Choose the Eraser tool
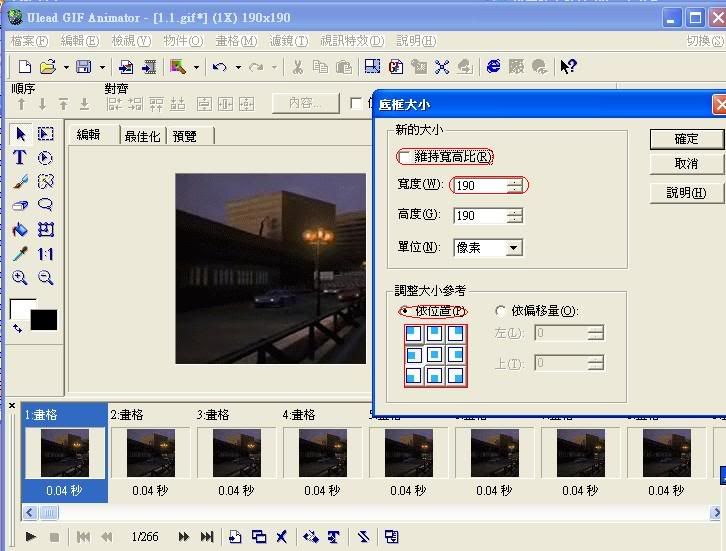The width and height of the screenshot is (726, 551). coord(19,205)
